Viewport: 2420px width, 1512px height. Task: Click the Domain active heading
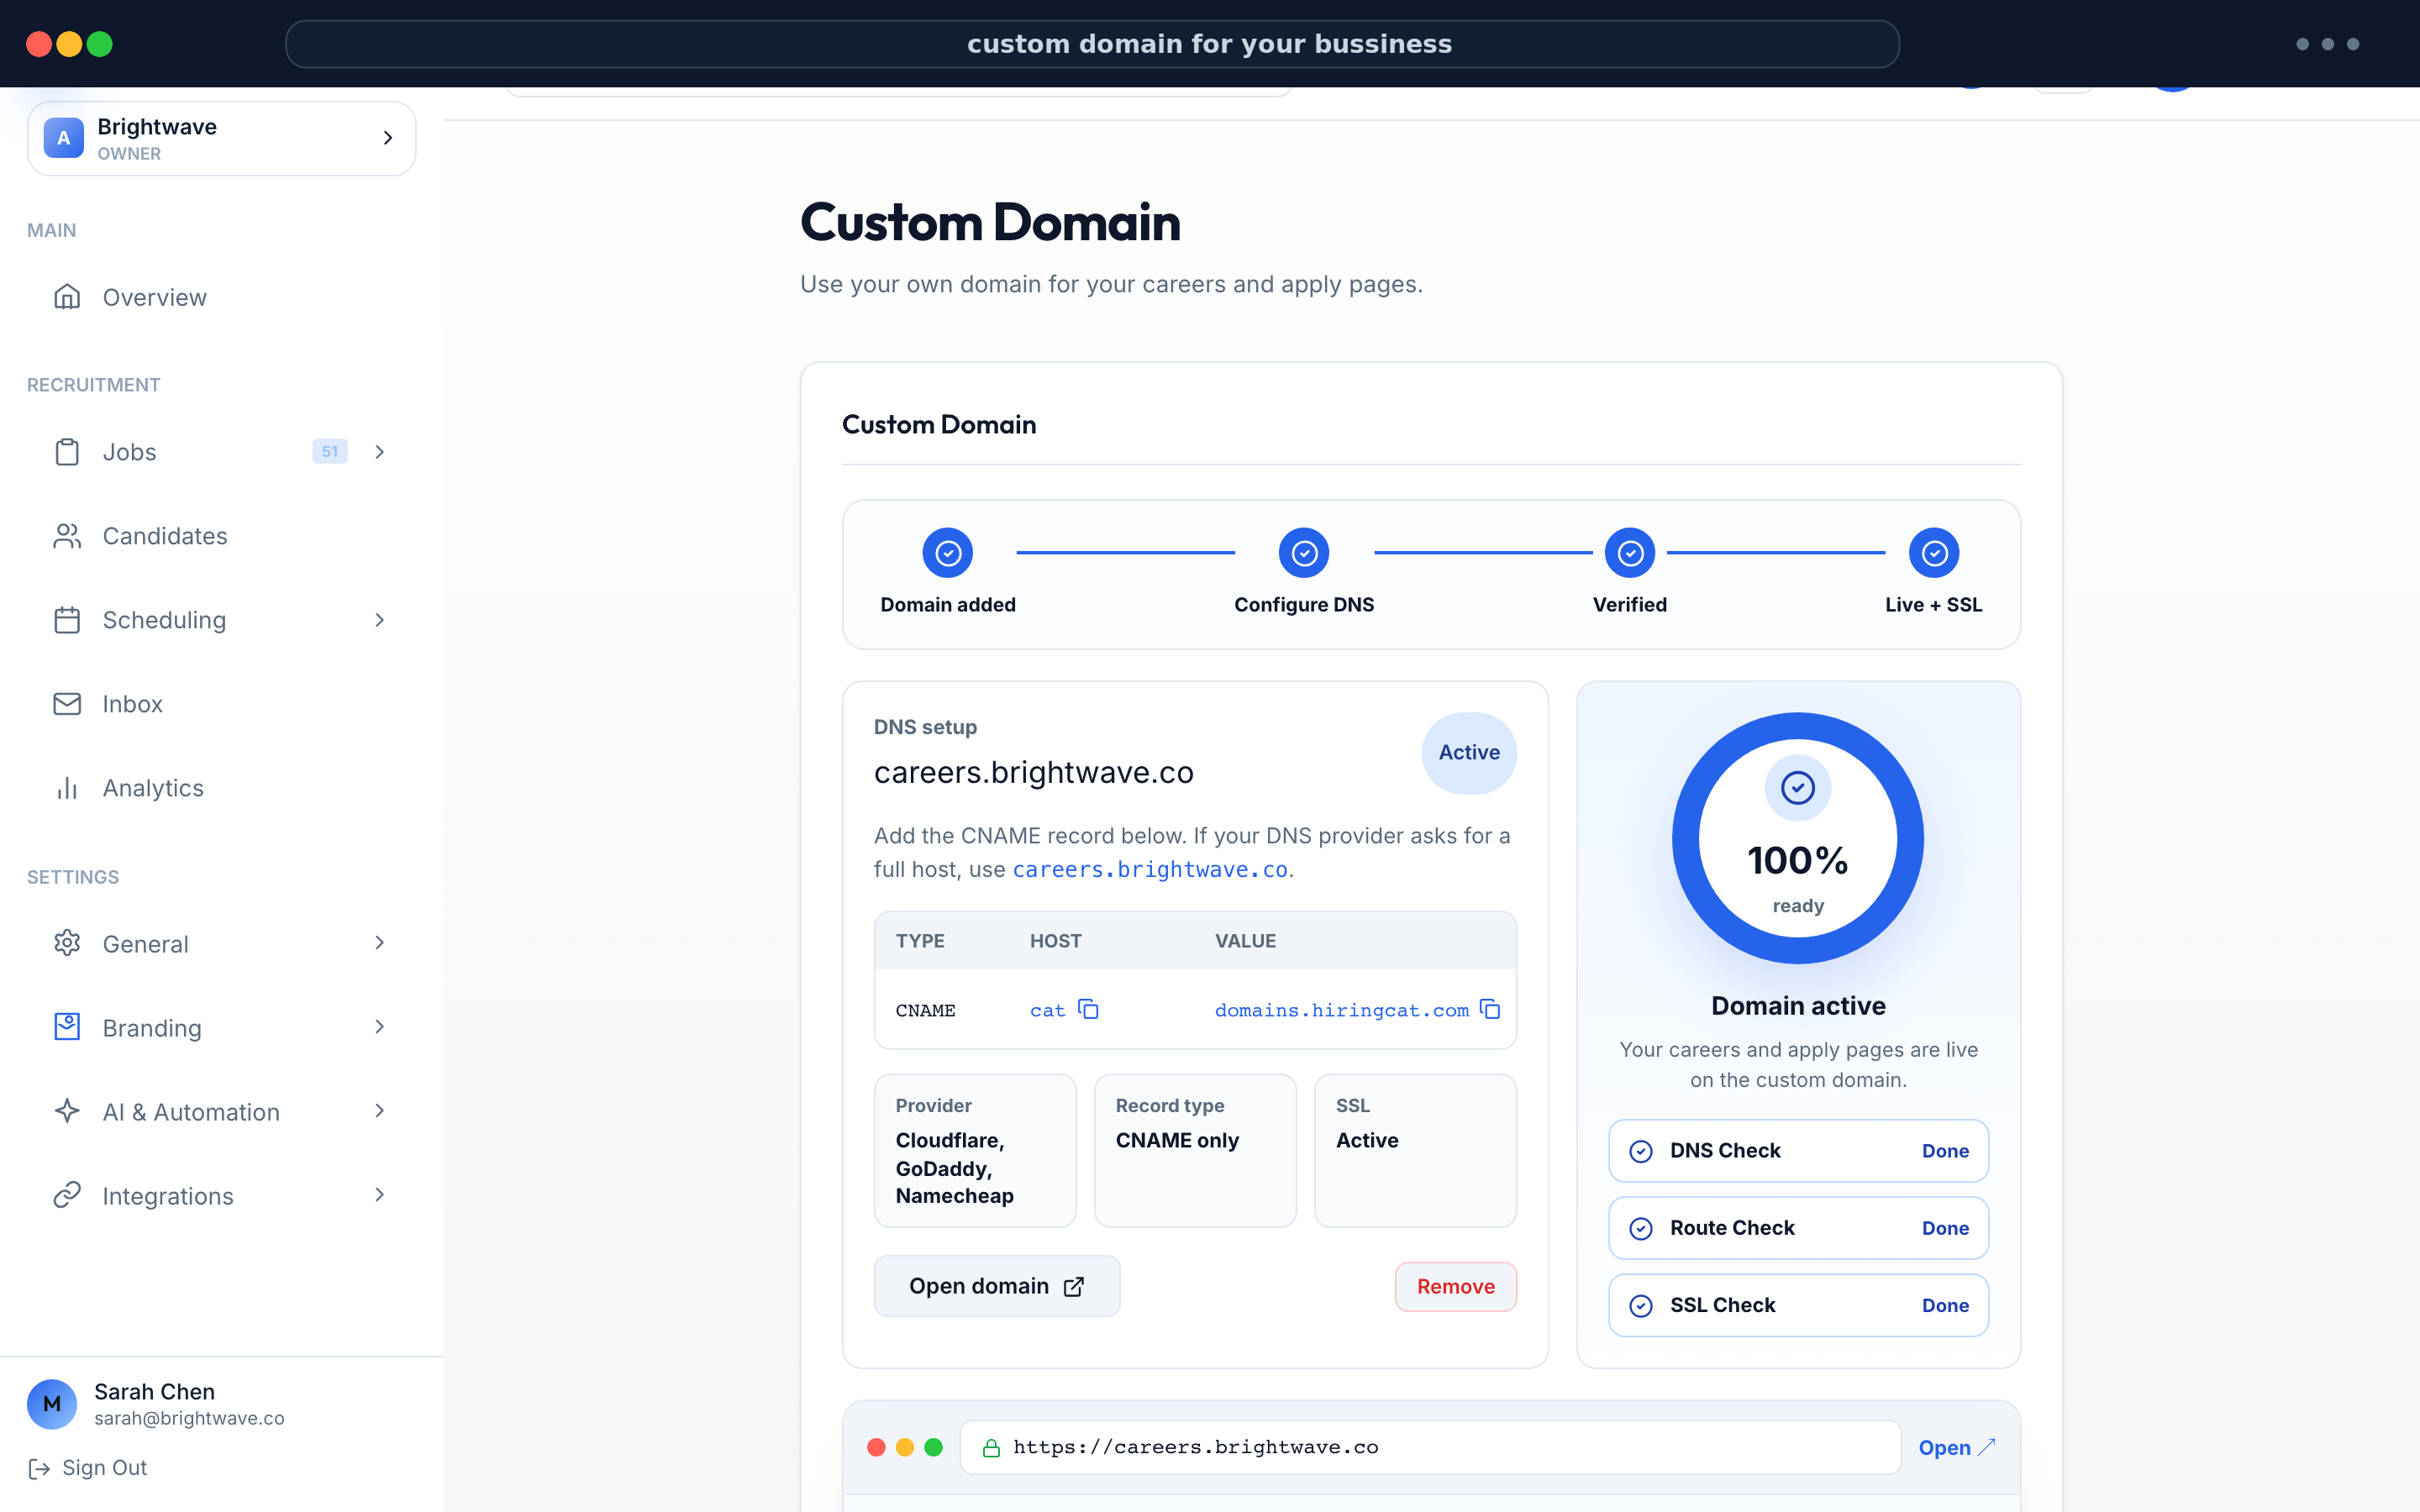[x=1798, y=1006]
